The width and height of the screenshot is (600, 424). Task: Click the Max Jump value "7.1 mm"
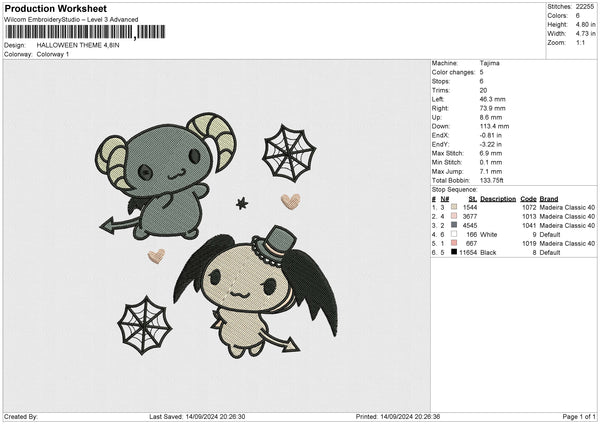[491, 171]
